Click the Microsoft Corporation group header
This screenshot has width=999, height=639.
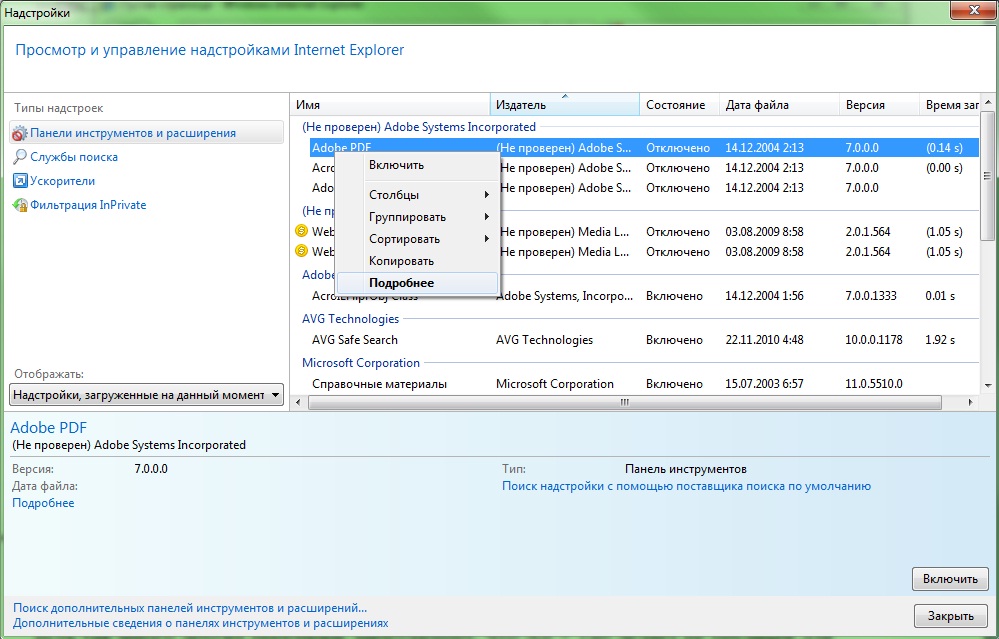coord(361,363)
